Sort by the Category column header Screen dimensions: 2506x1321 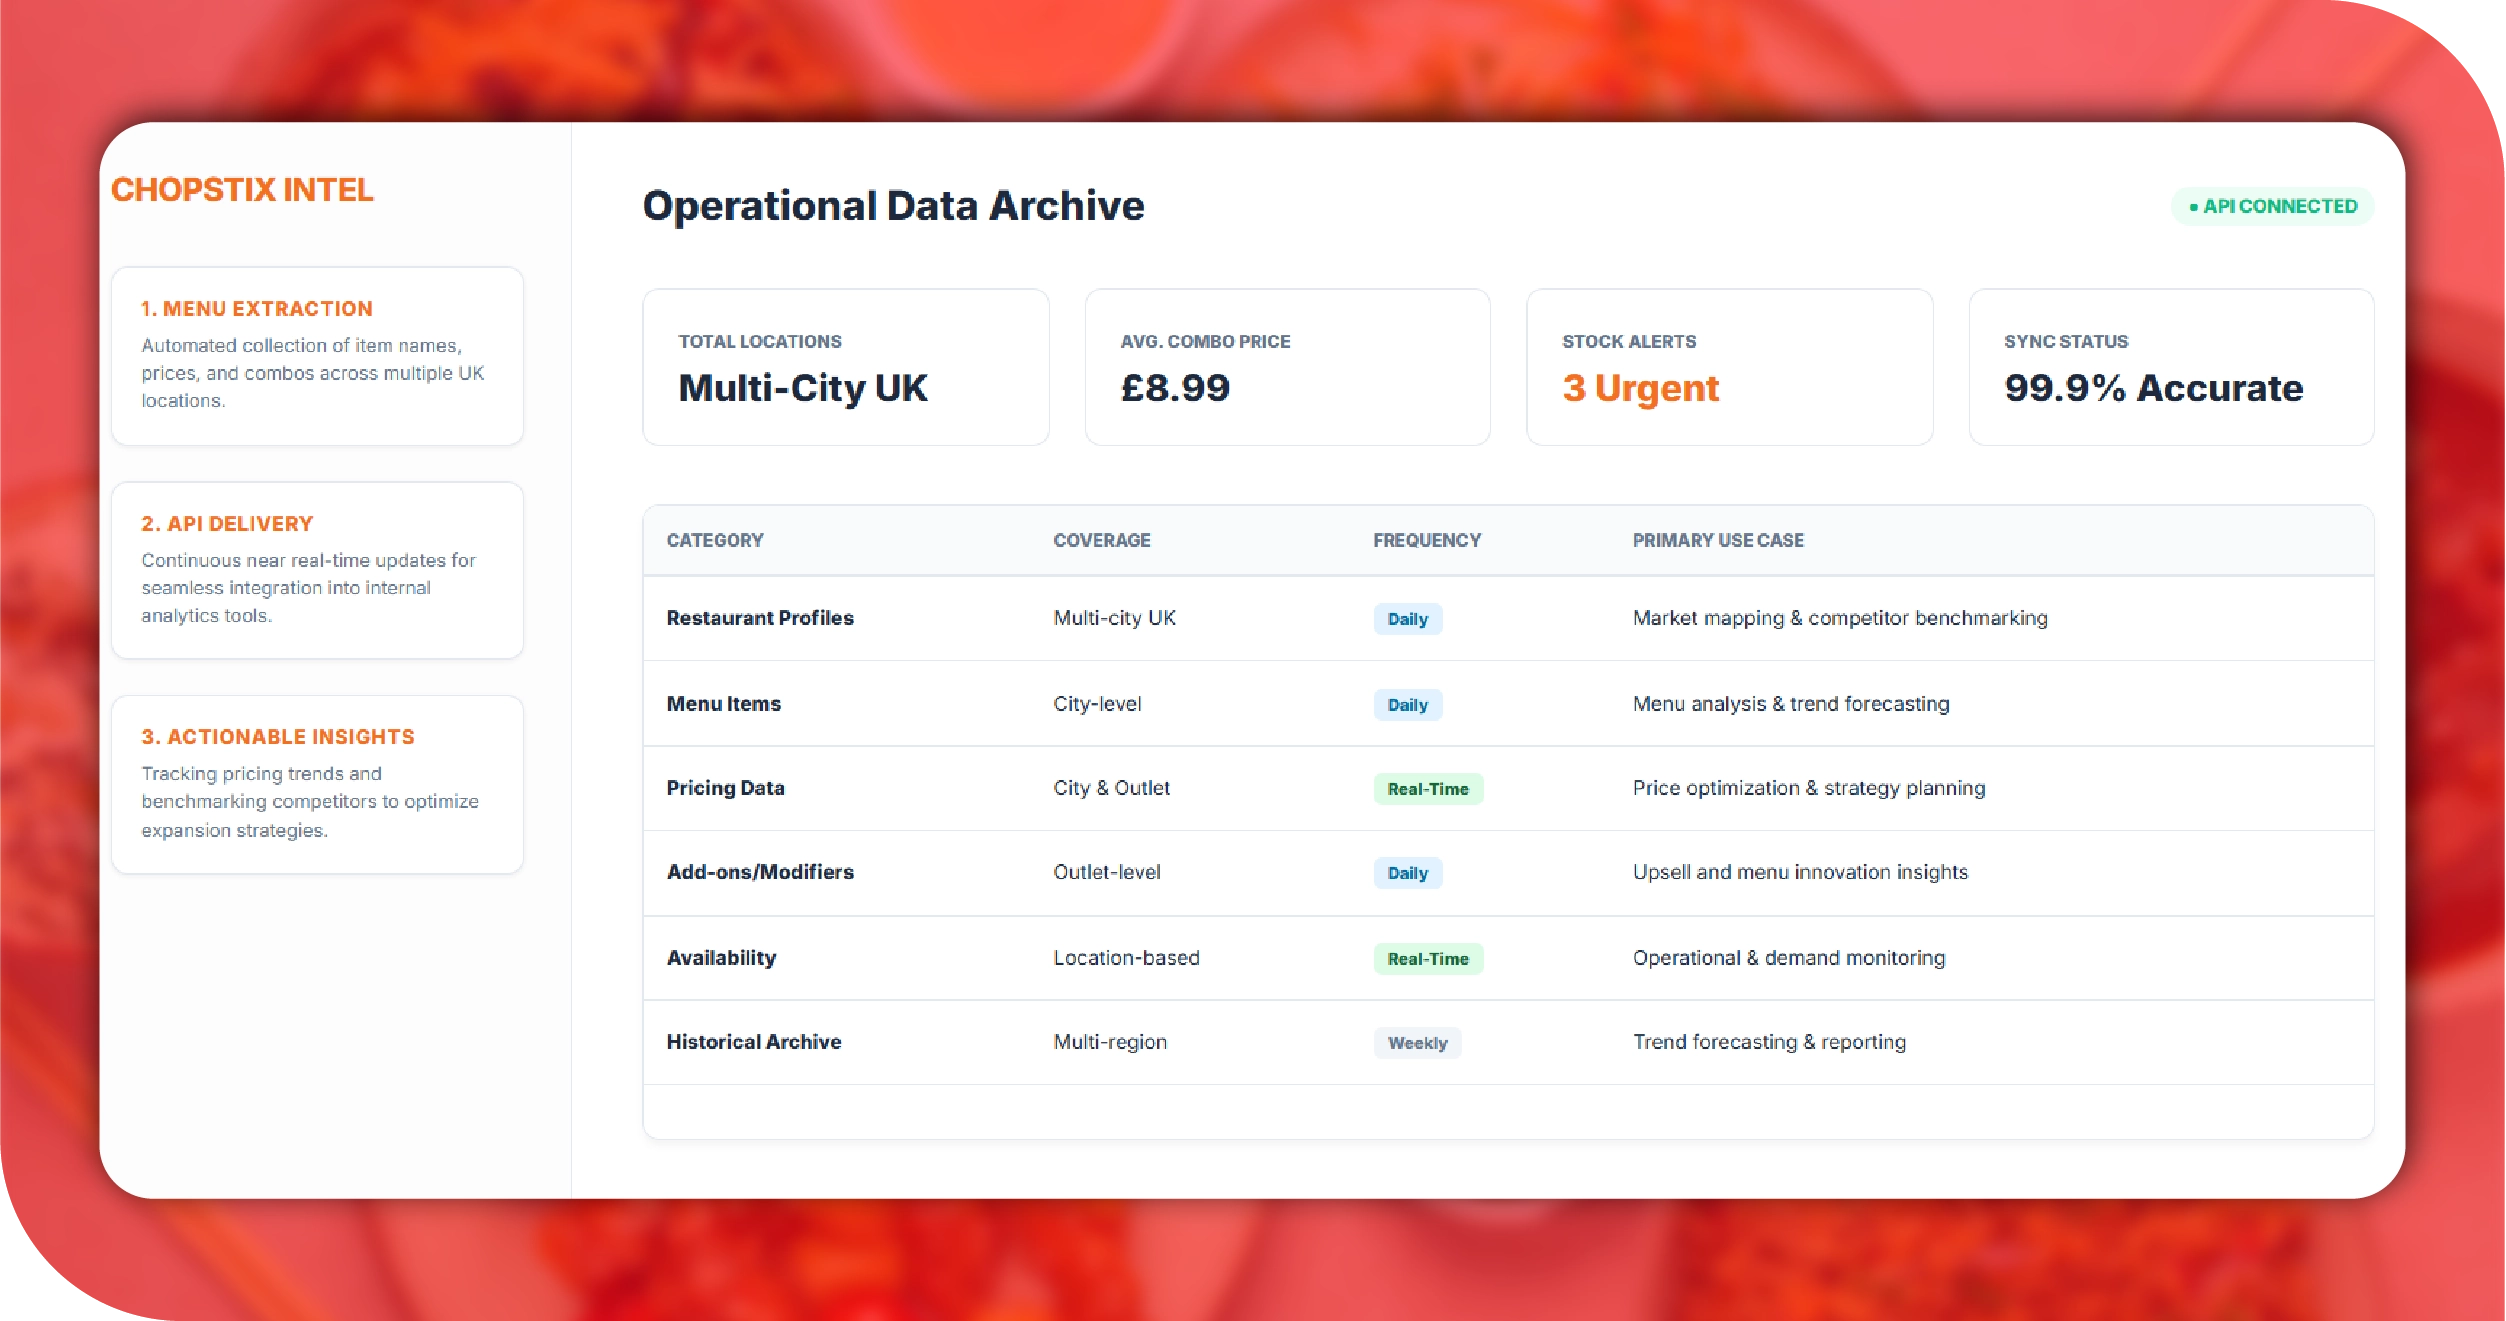715,540
